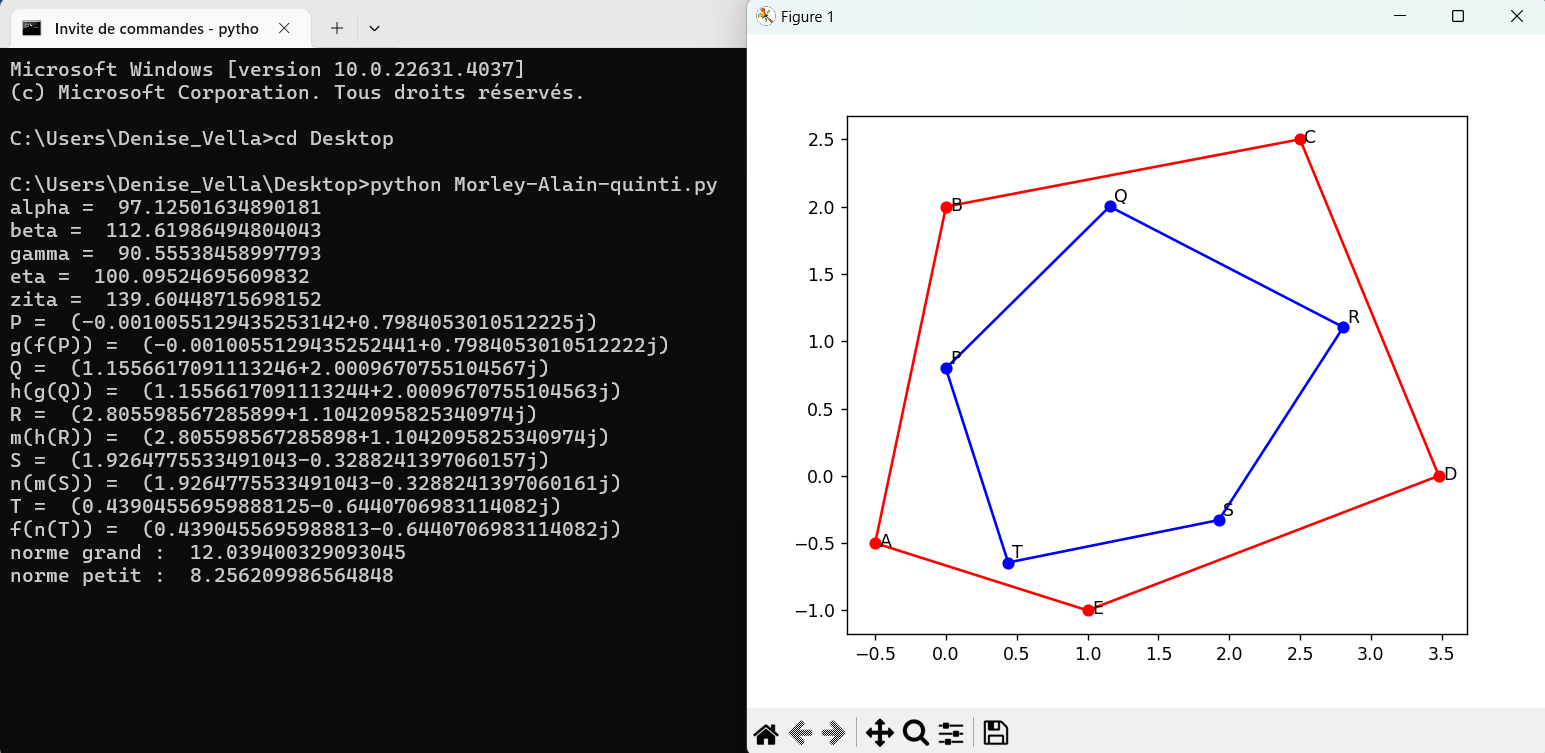This screenshot has width=1545, height=753.
Task: Click the Figure 1 window icon
Action: coord(766,16)
